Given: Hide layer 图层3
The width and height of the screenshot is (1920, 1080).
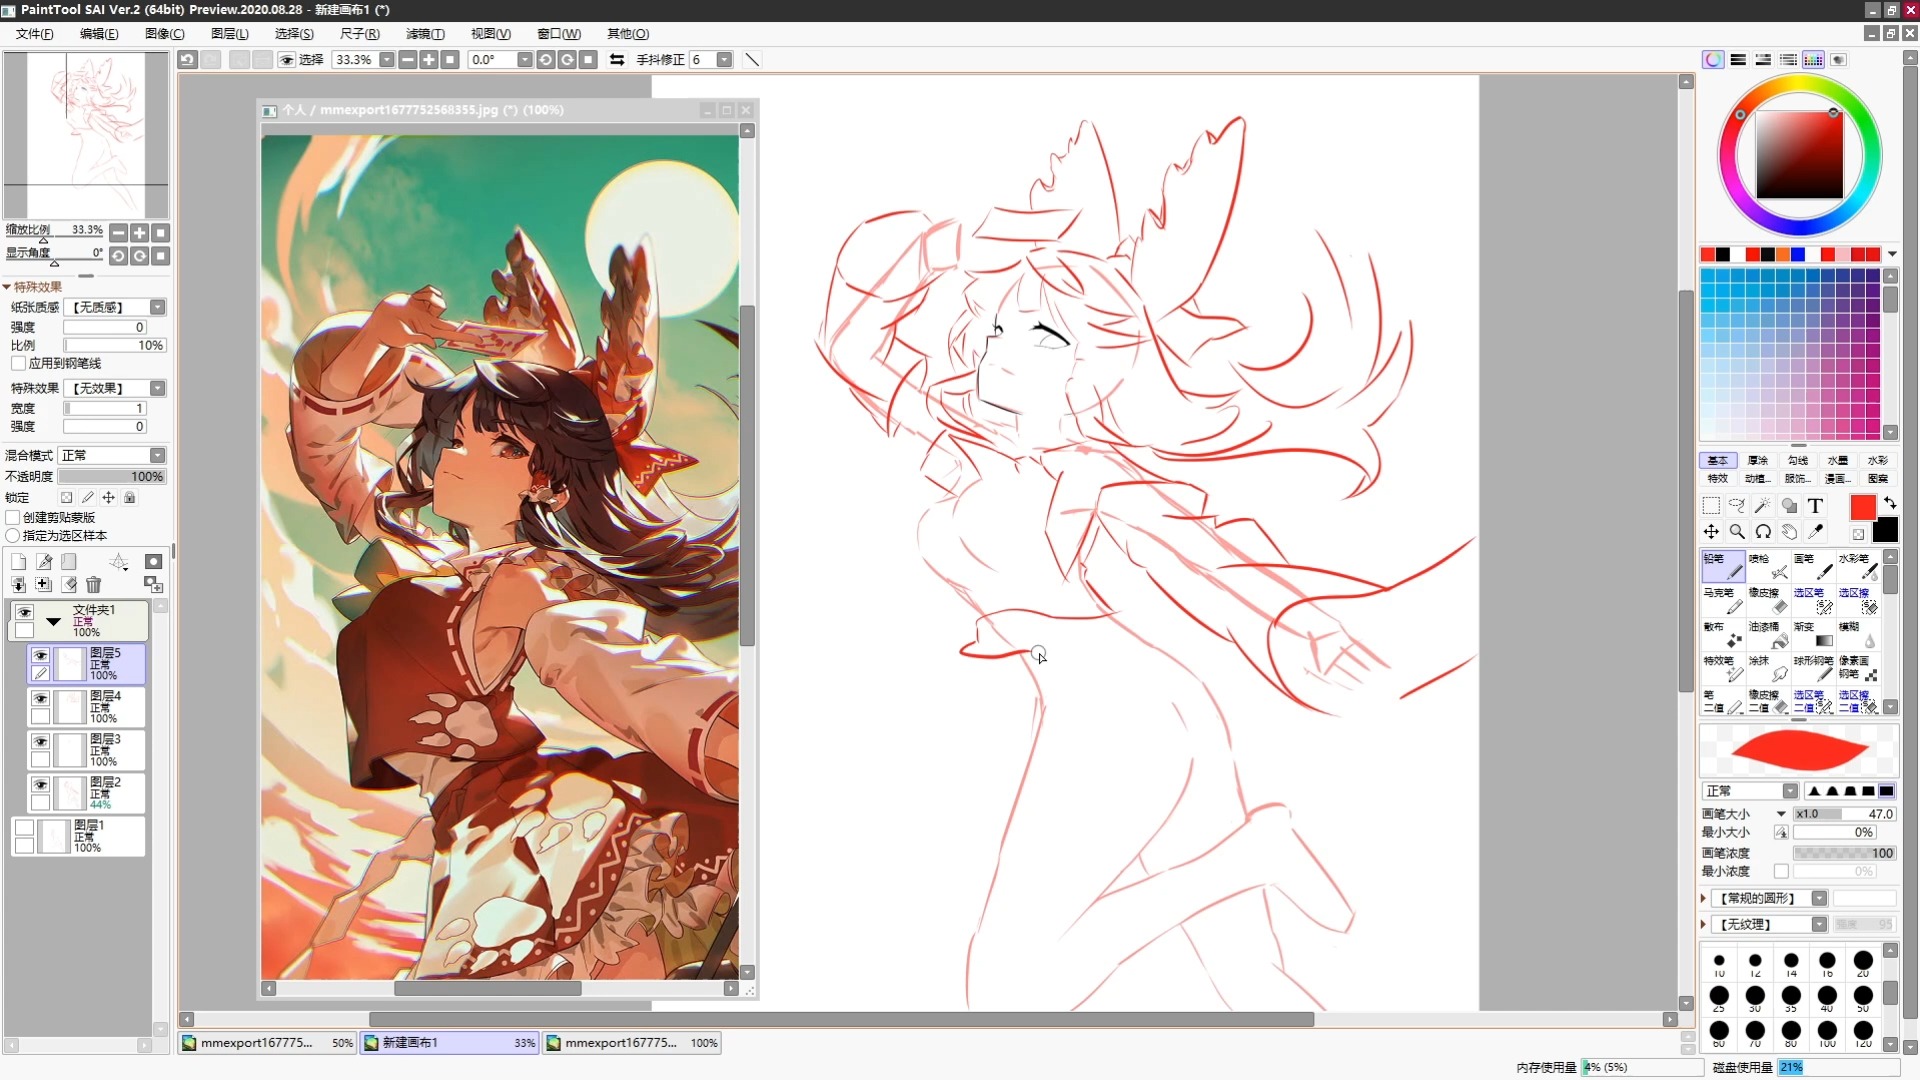Looking at the screenshot, I should point(40,741).
